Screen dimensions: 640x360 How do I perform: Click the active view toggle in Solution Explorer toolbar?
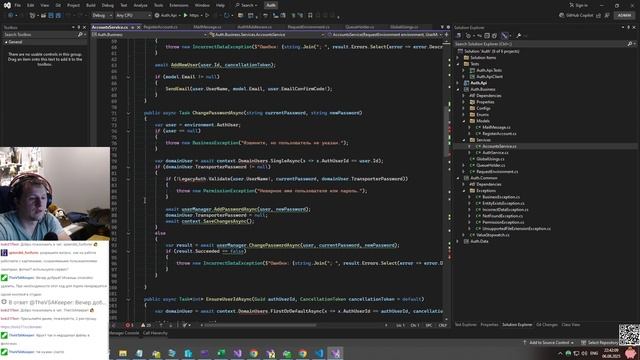pos(505,36)
